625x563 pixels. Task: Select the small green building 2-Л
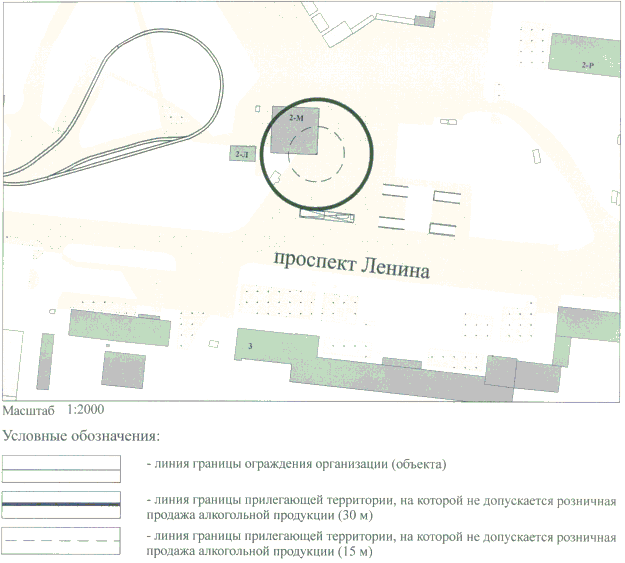[x=241, y=154]
